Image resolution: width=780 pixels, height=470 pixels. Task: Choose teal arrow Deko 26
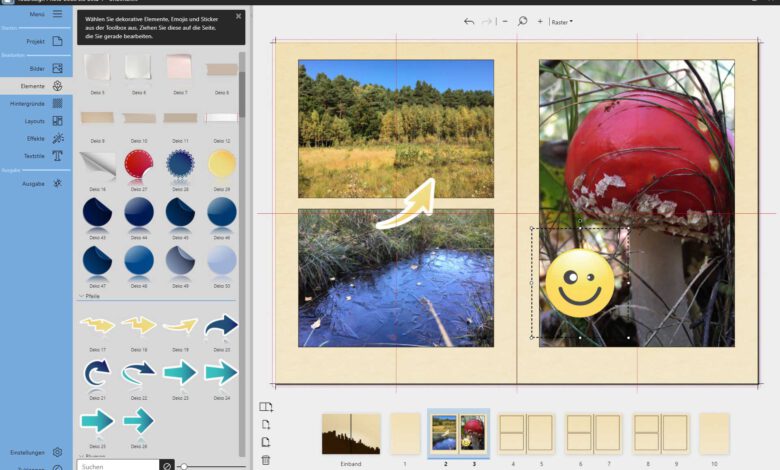tap(139, 421)
